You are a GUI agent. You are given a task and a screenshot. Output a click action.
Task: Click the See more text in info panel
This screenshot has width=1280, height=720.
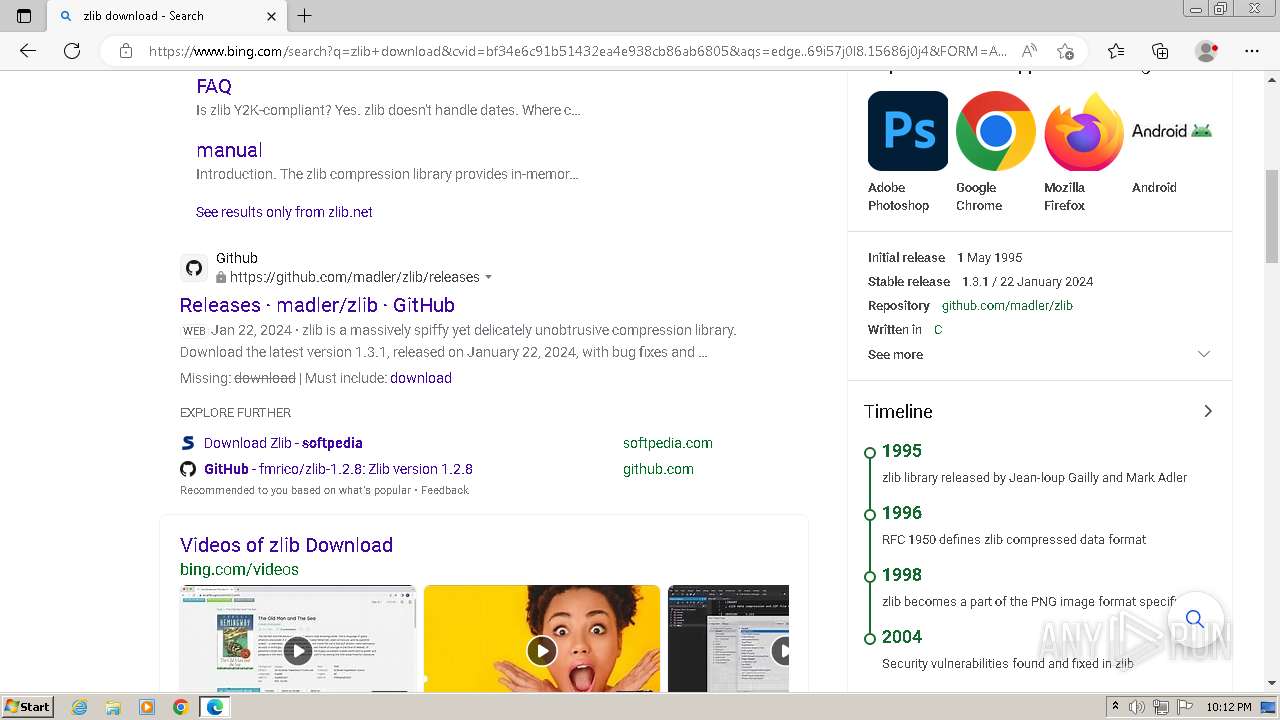pyautogui.click(x=895, y=355)
